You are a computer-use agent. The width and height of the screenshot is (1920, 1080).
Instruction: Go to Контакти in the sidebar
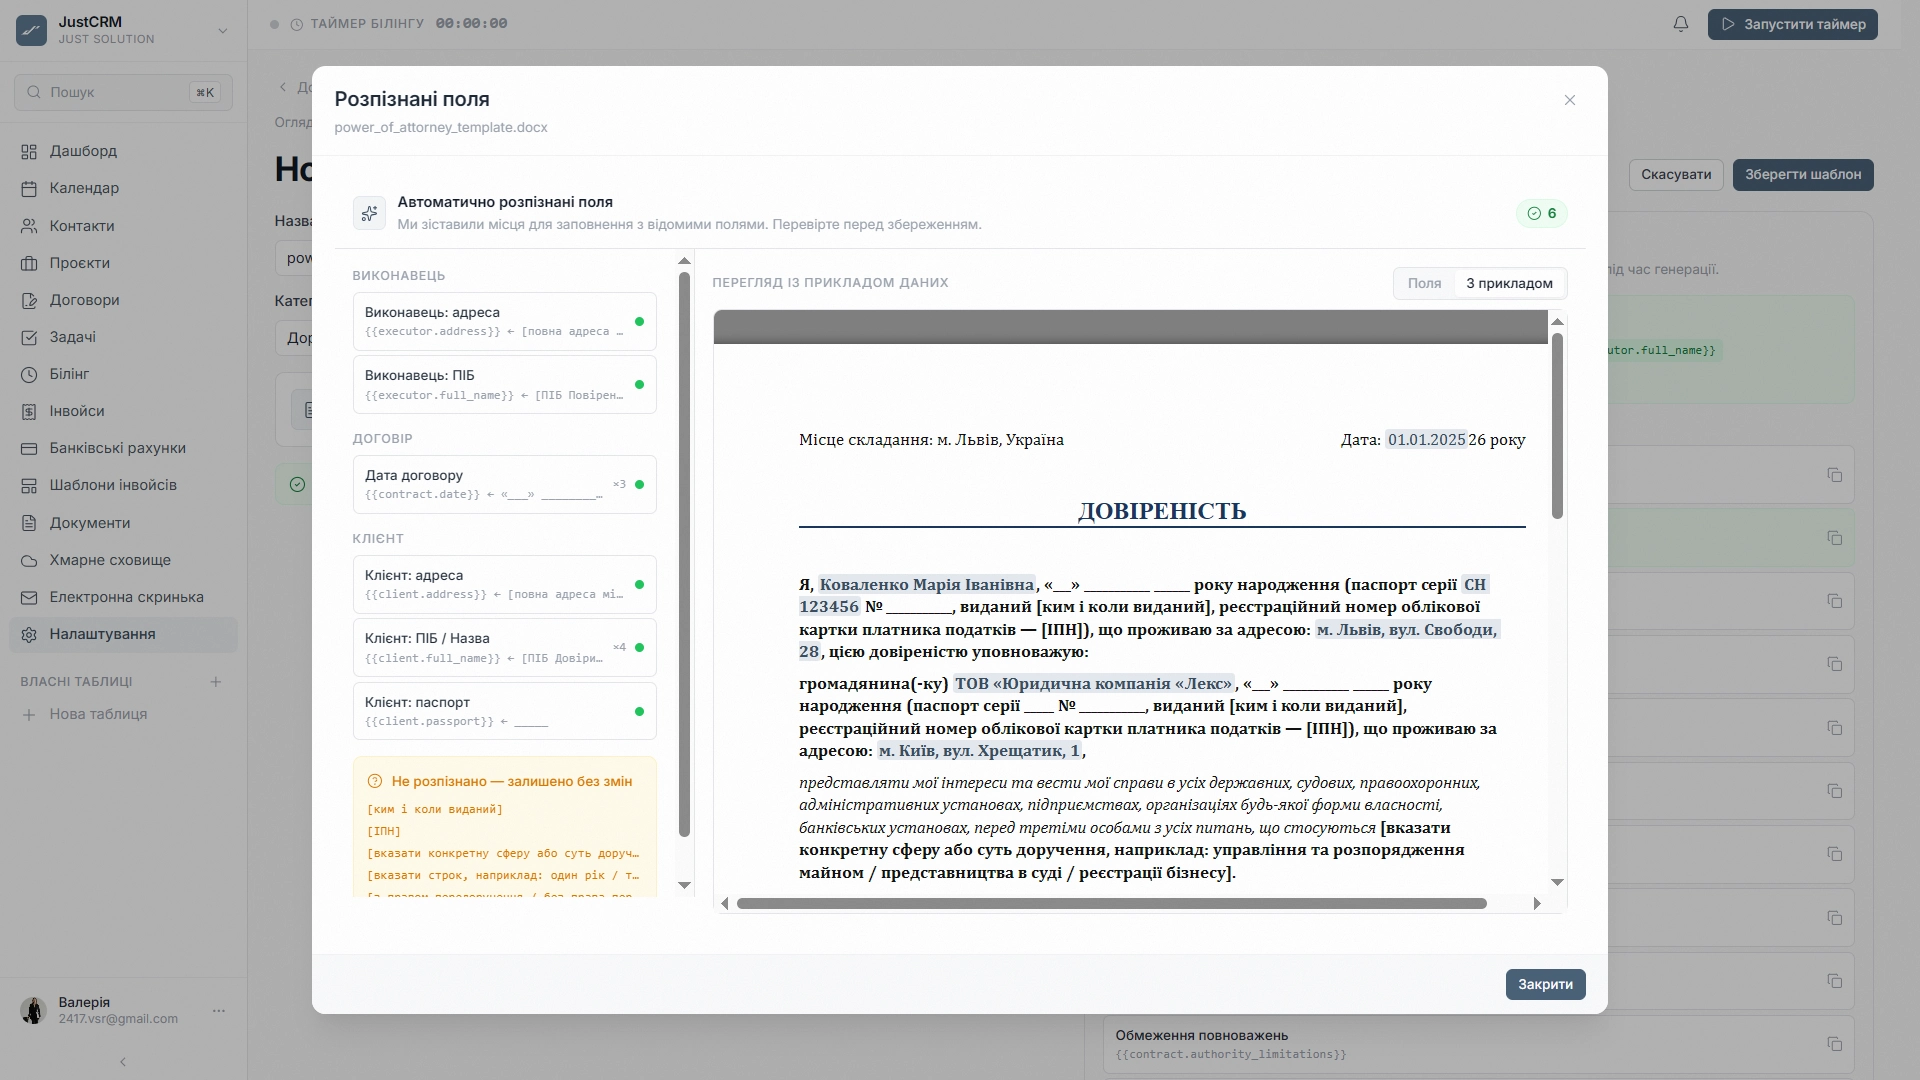[123, 226]
